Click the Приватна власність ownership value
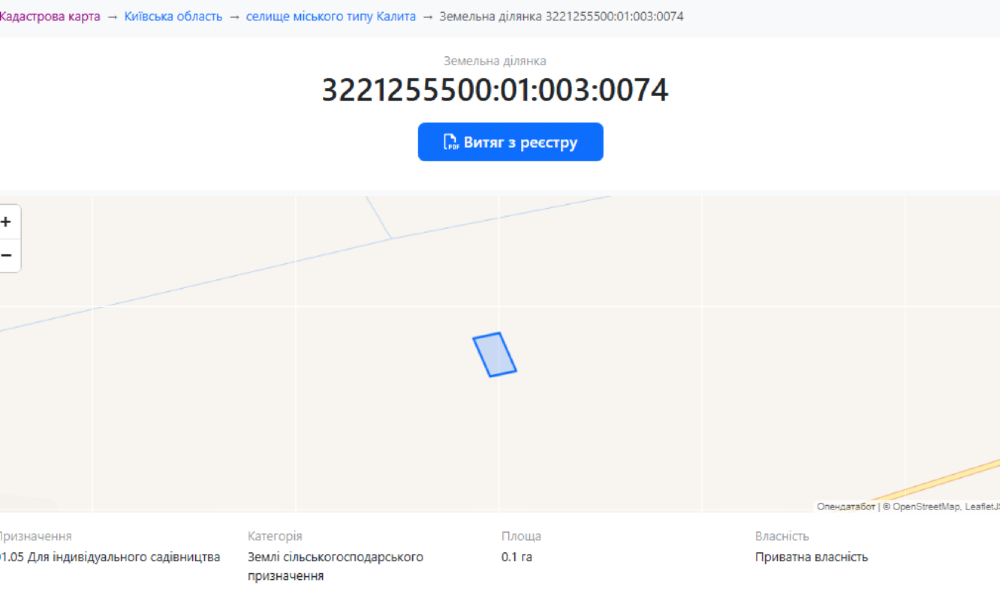The height and width of the screenshot is (604, 1000). (810, 557)
